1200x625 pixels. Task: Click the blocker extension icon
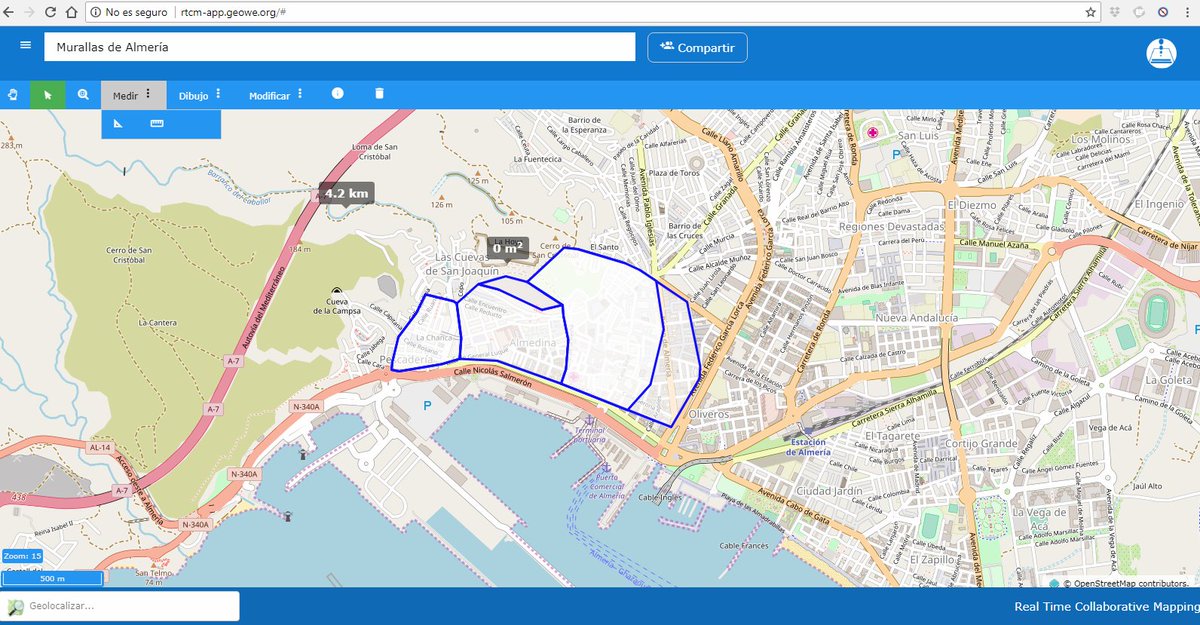click(1163, 12)
